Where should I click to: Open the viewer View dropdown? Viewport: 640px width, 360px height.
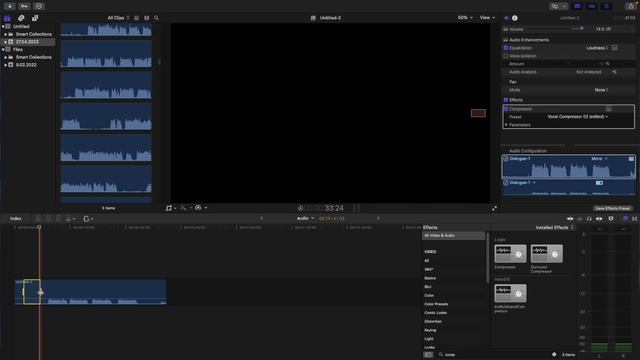(487, 18)
